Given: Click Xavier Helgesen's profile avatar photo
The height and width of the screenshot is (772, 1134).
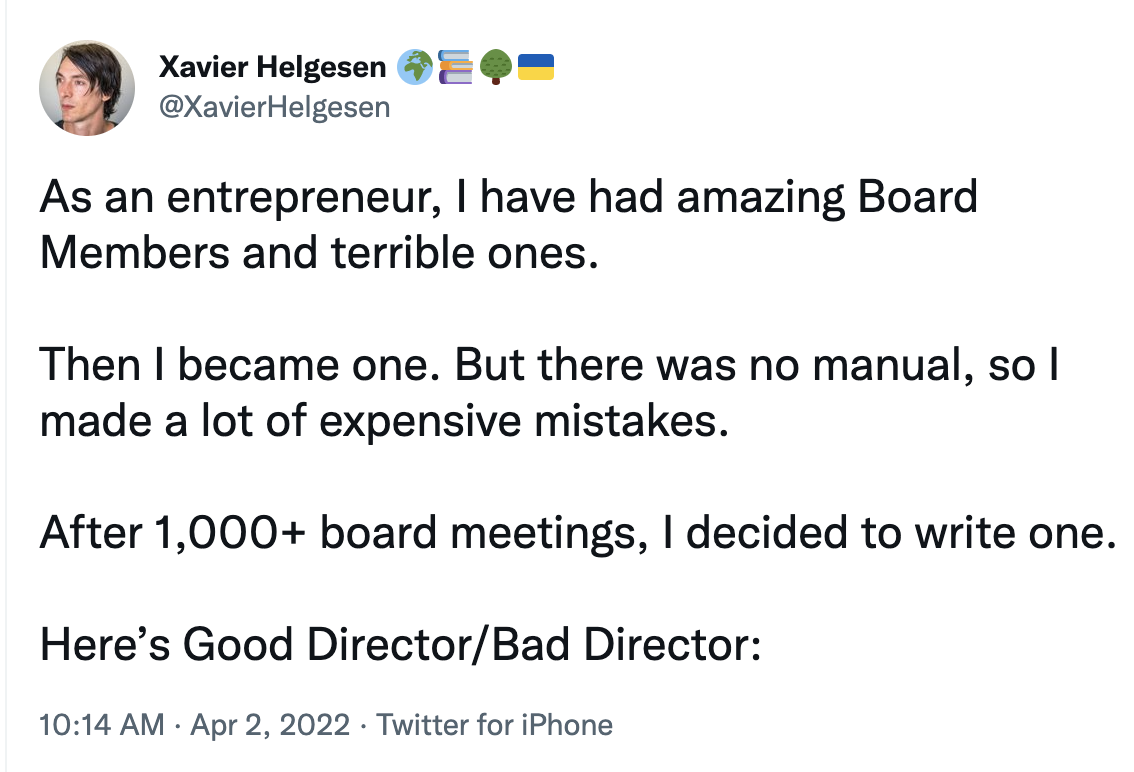Looking at the screenshot, I should (87, 88).
